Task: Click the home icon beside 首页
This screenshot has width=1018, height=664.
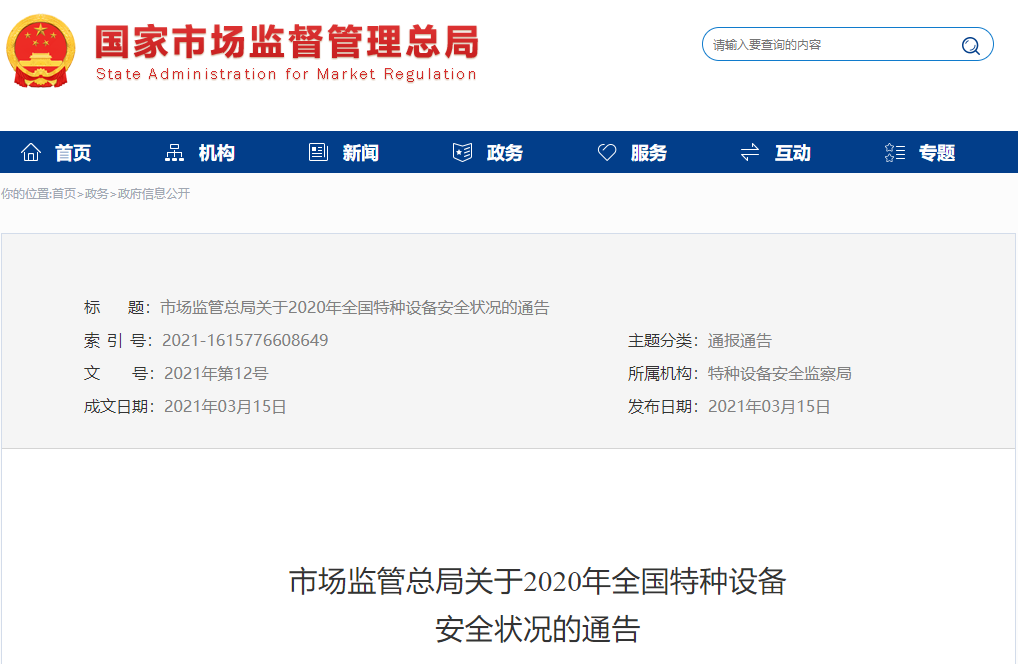Action: point(31,153)
